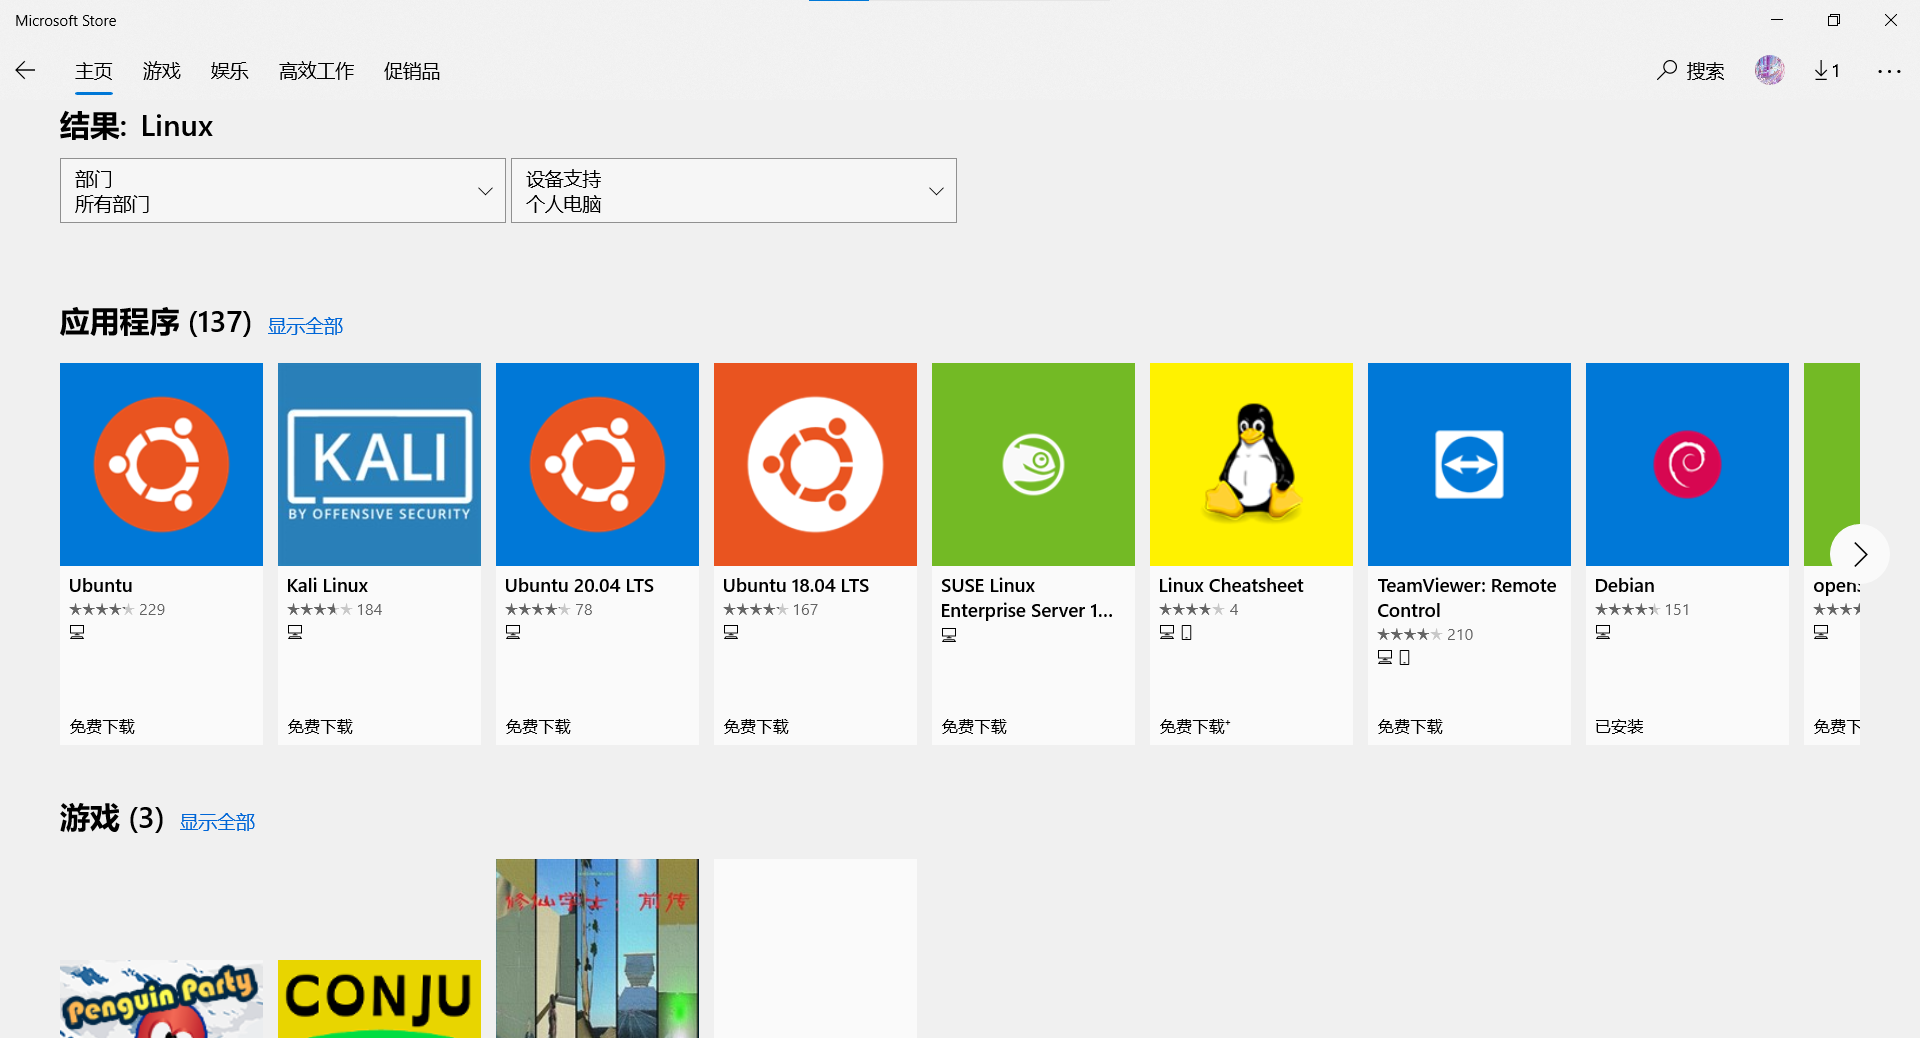This screenshot has height=1038, width=1920.
Task: Open the Kali Linux app logo
Action: [379, 464]
